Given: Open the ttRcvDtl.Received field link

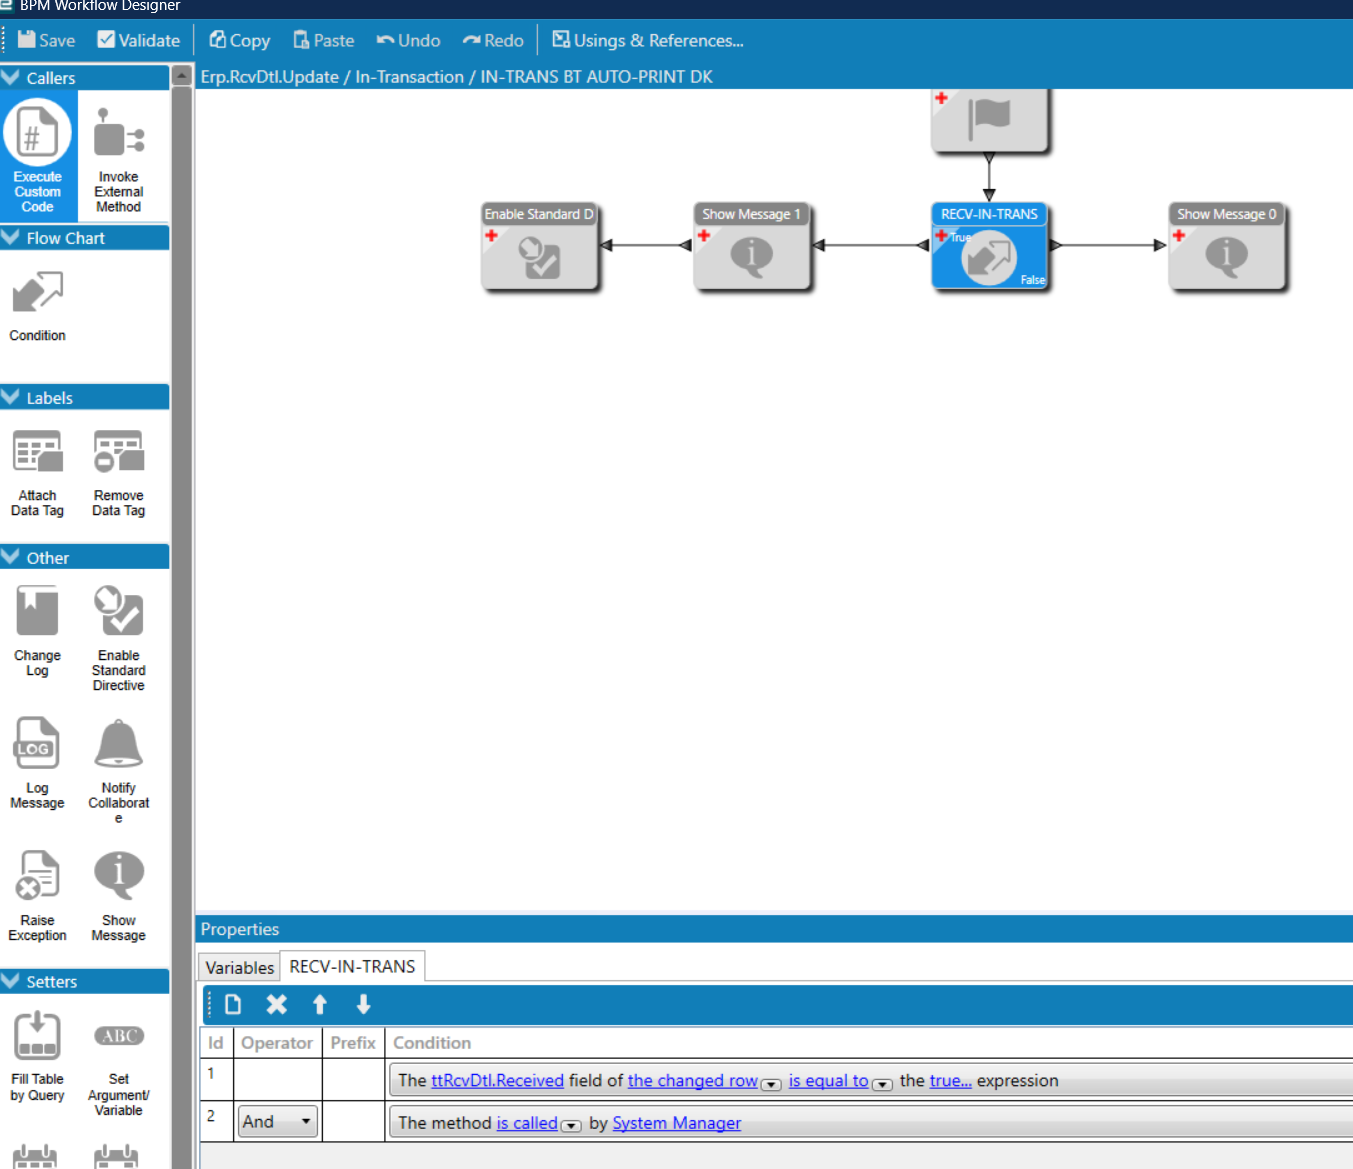Looking at the screenshot, I should (497, 1080).
